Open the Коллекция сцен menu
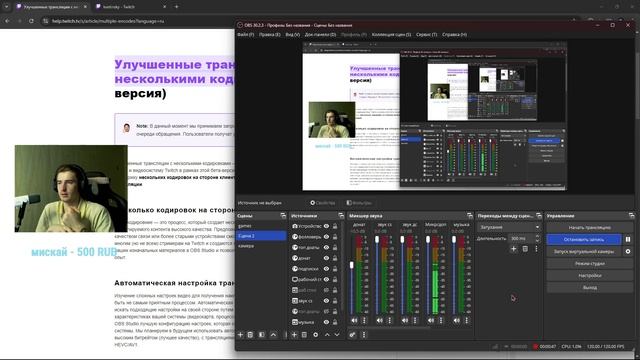The height and width of the screenshot is (360, 640). pos(391,35)
